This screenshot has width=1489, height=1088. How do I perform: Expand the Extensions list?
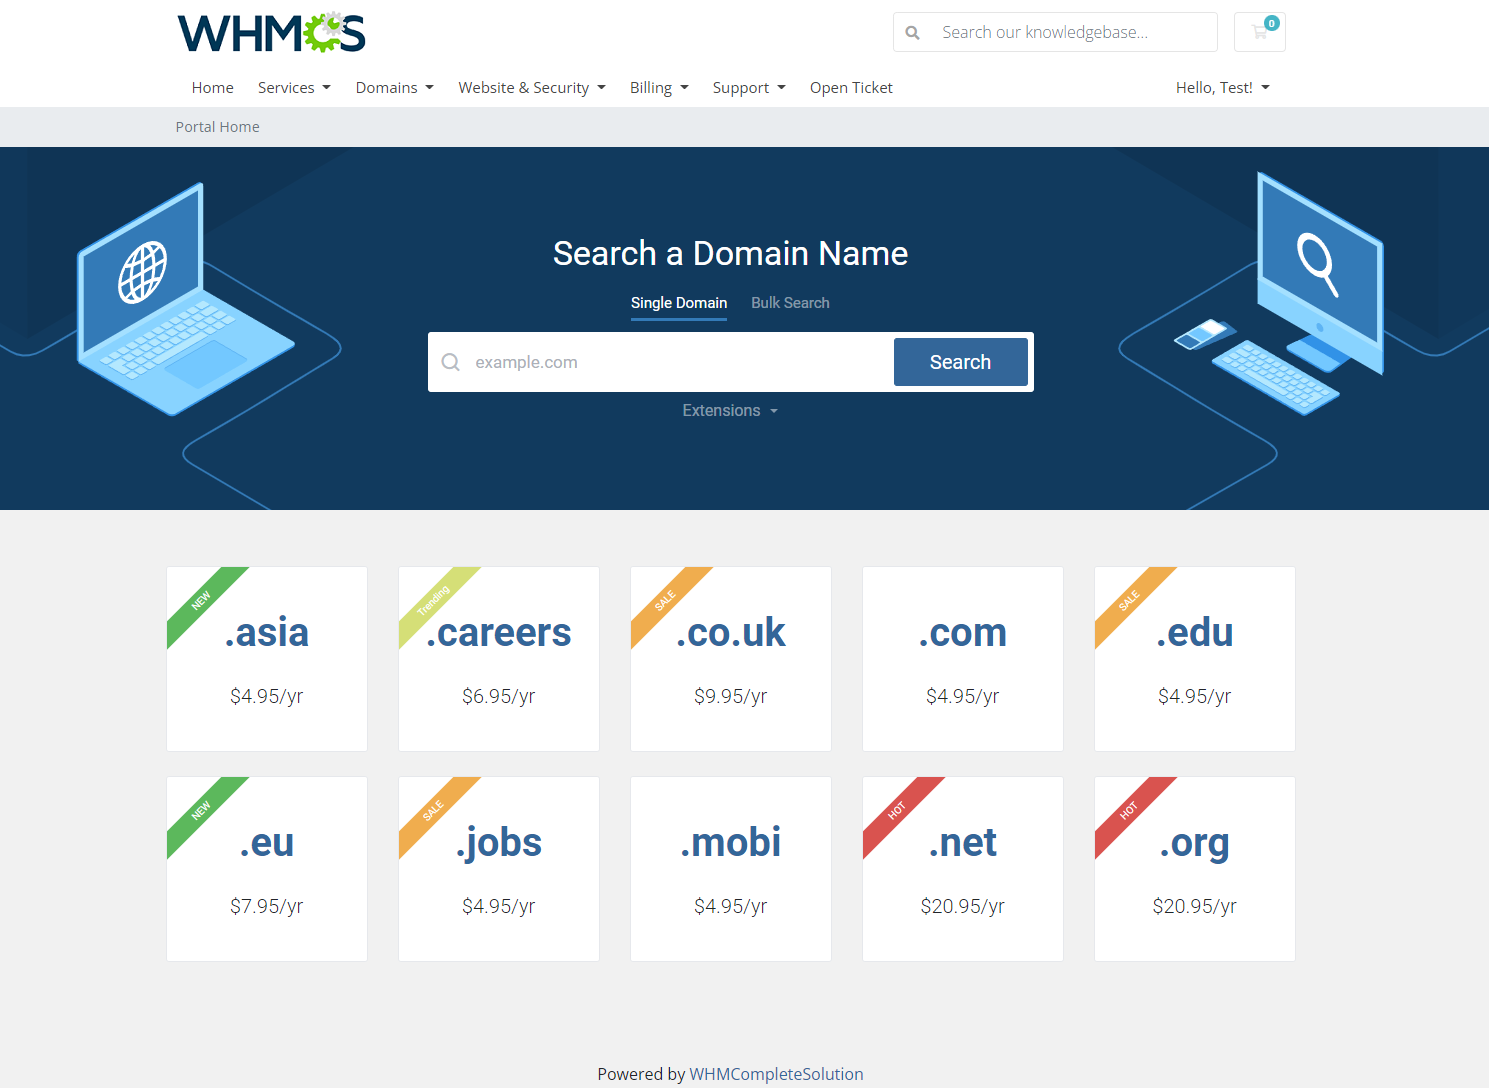point(729,411)
